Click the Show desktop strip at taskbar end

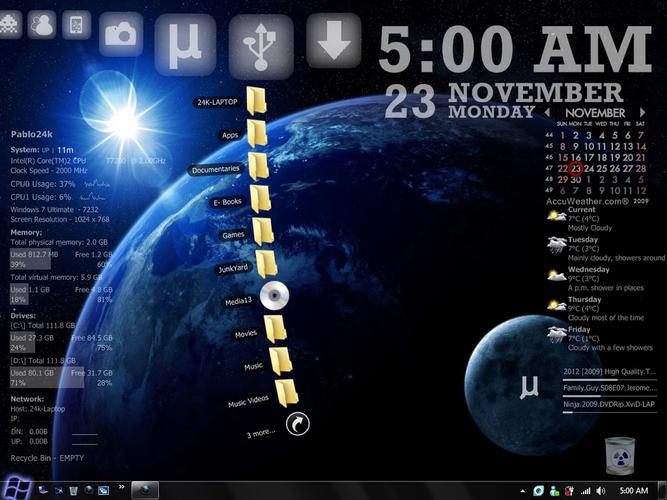662,491
